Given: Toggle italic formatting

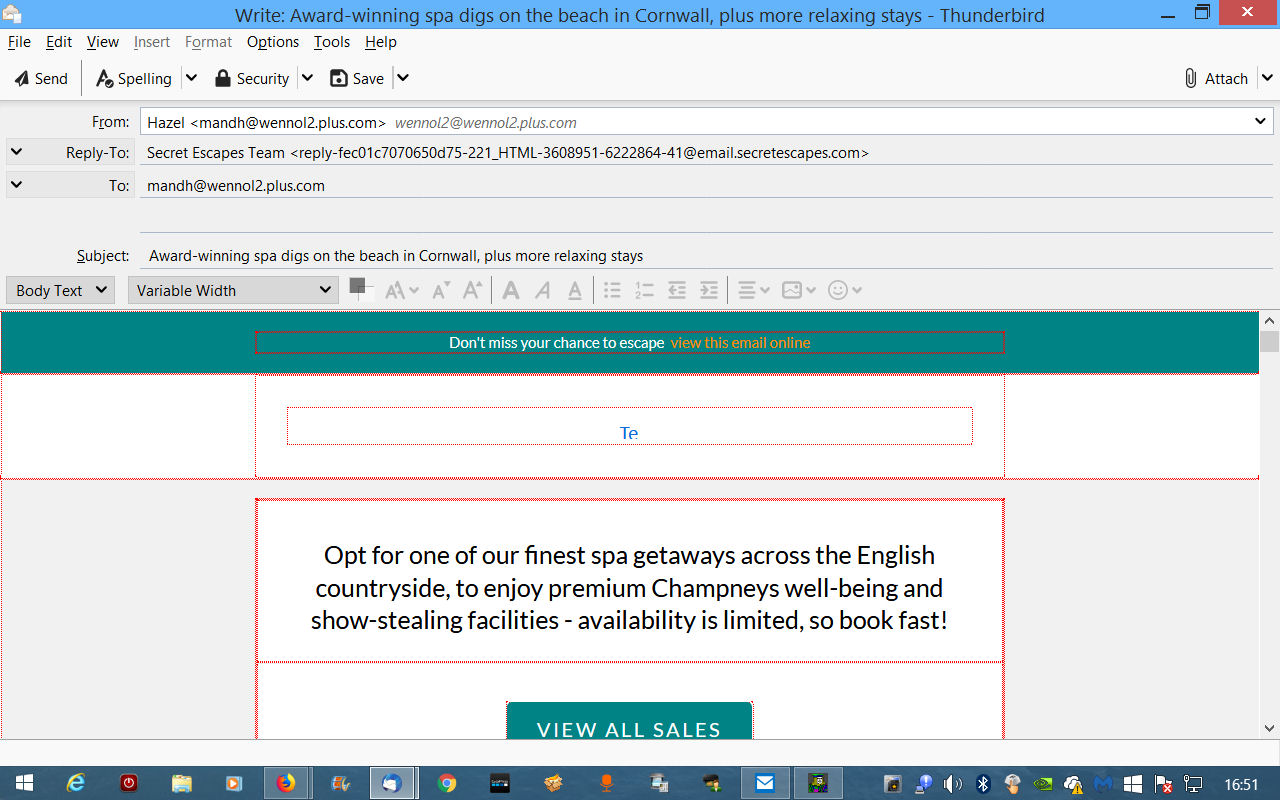Looking at the screenshot, I should click(x=543, y=290).
